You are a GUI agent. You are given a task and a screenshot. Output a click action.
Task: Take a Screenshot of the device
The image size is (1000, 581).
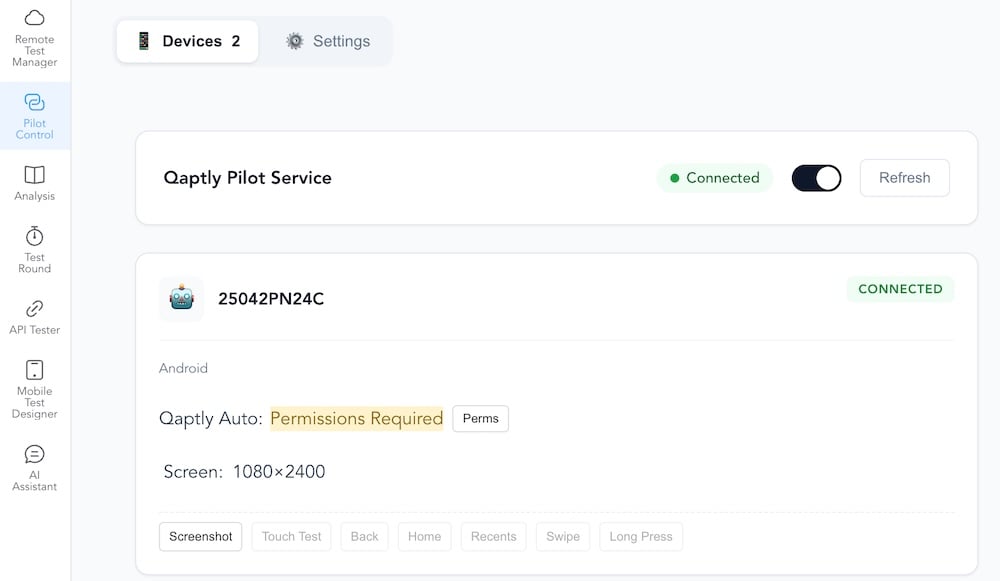200,536
